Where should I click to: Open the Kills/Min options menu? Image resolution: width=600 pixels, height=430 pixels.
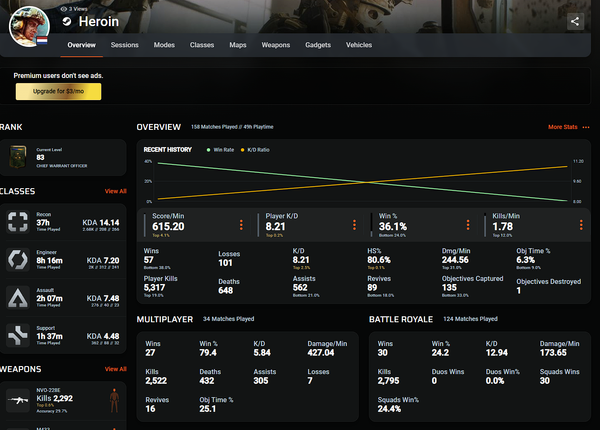pyautogui.click(x=577, y=225)
